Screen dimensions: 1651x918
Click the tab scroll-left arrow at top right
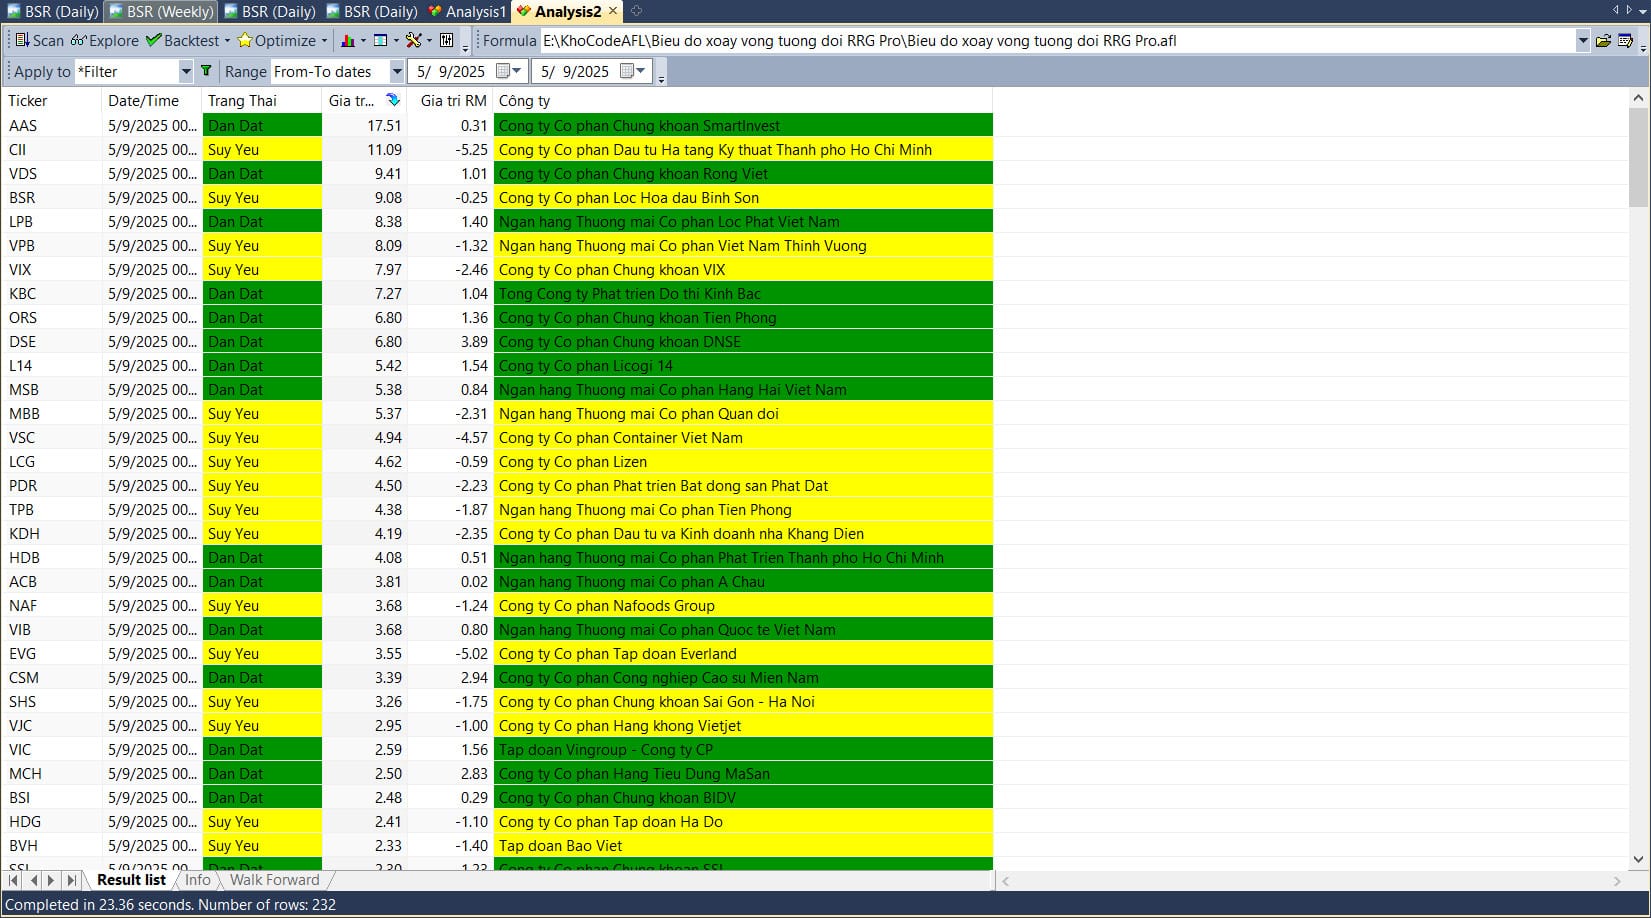1615,10
